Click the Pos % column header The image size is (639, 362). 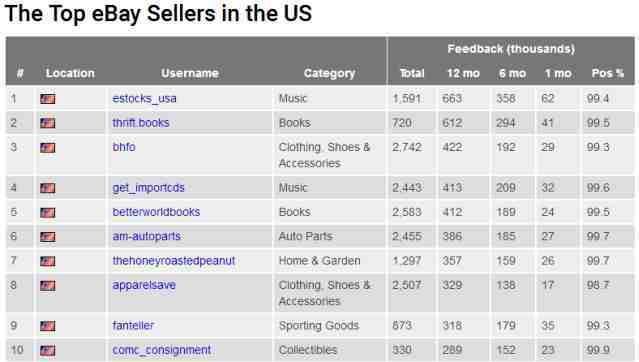(608, 73)
